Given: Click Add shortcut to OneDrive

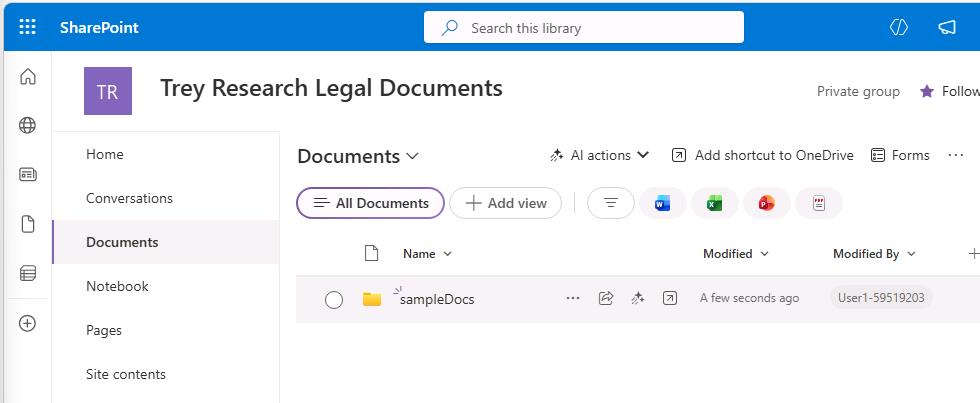Looking at the screenshot, I should 762,155.
